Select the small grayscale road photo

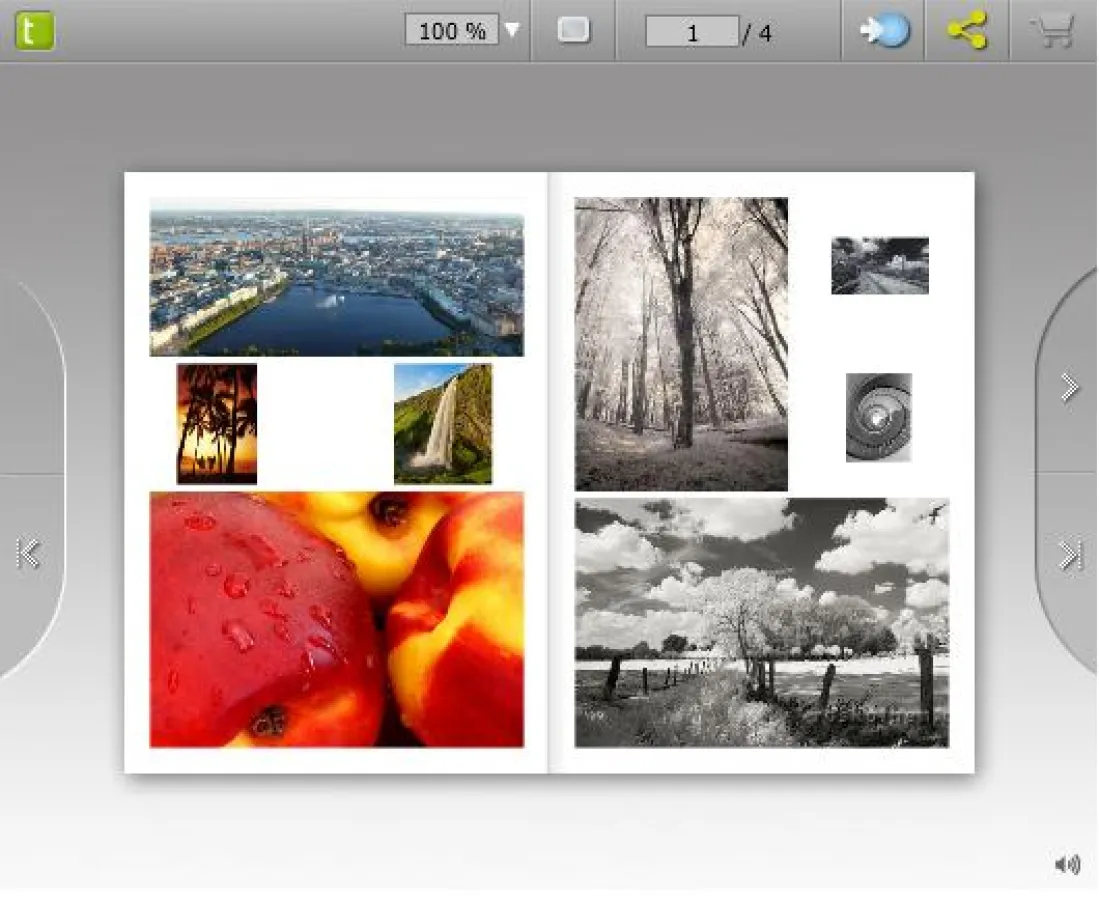pos(880,266)
